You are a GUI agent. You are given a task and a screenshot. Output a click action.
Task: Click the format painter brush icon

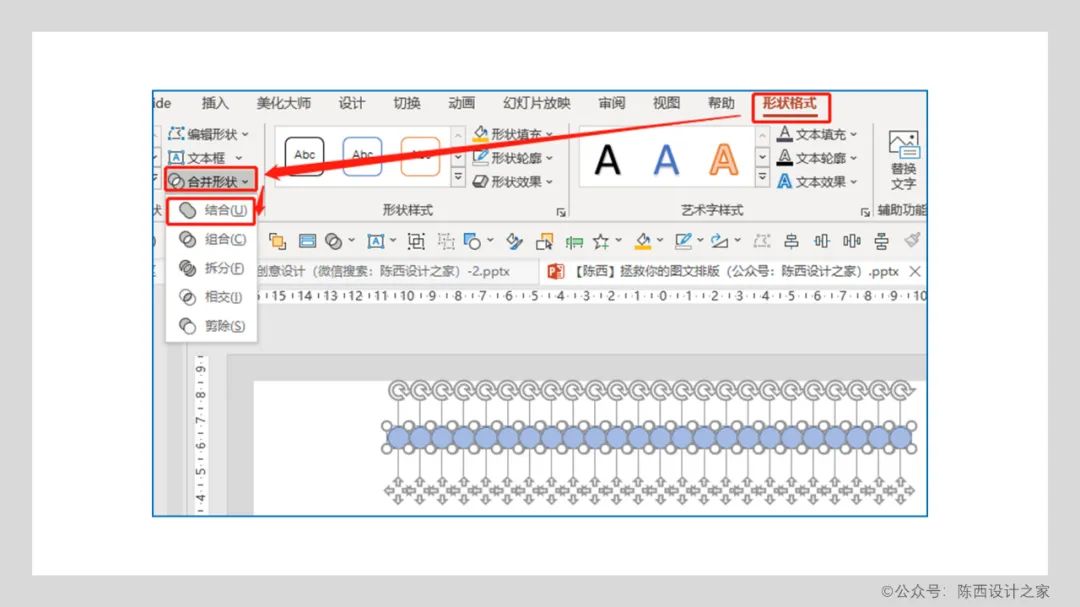pyautogui.click(x=912, y=241)
